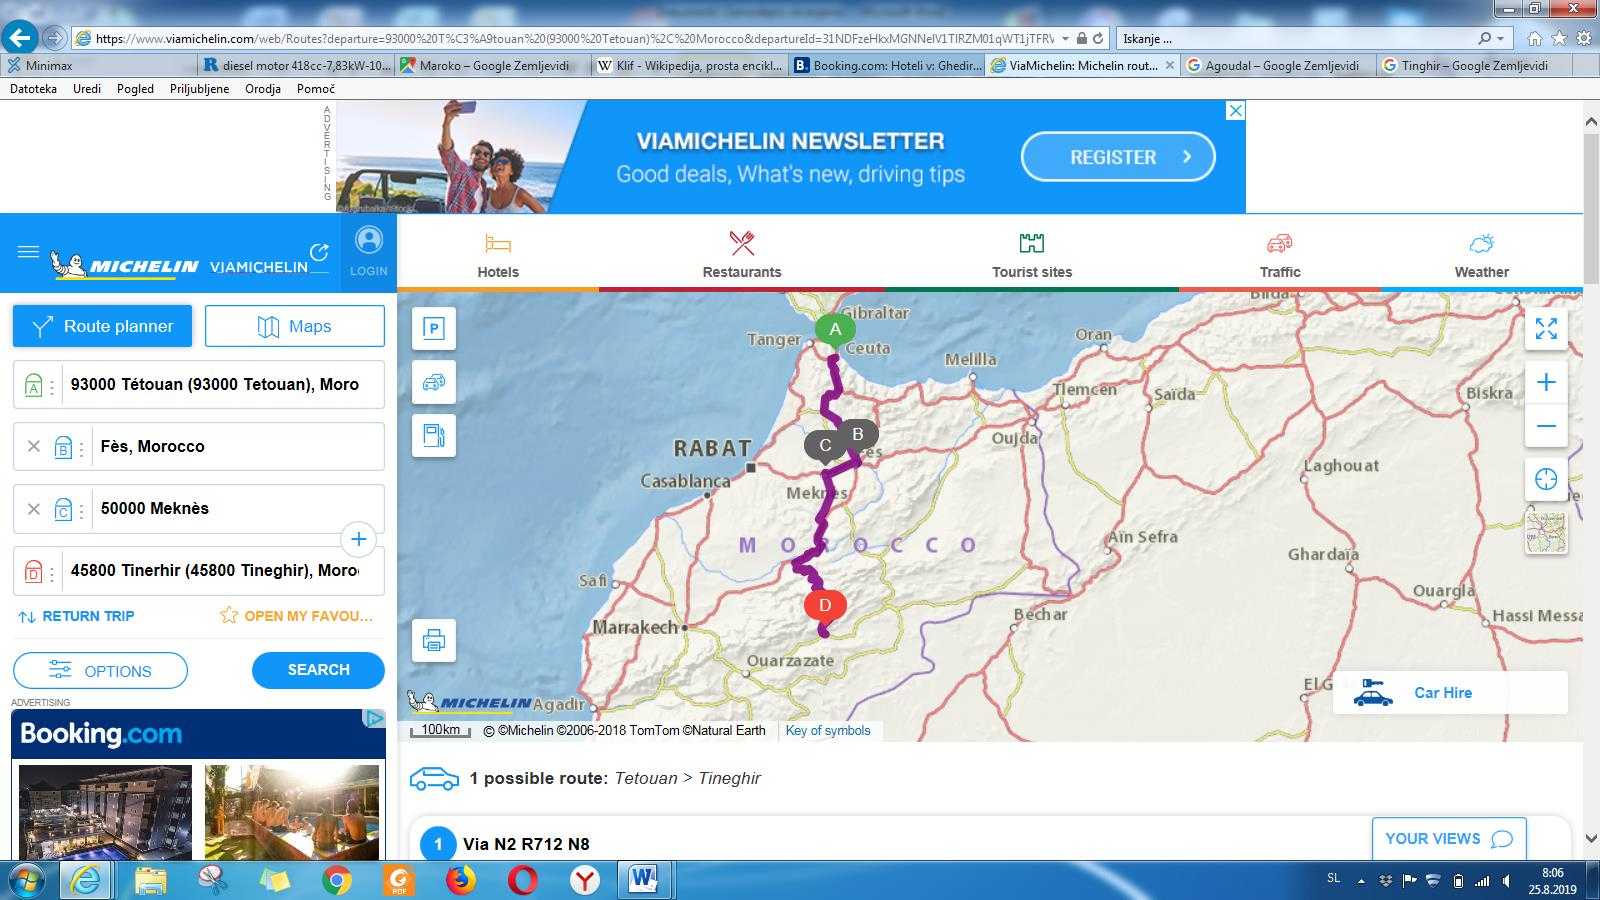Open Key of symbols link
Viewport: 1600px width, 900px height.
[x=828, y=730]
